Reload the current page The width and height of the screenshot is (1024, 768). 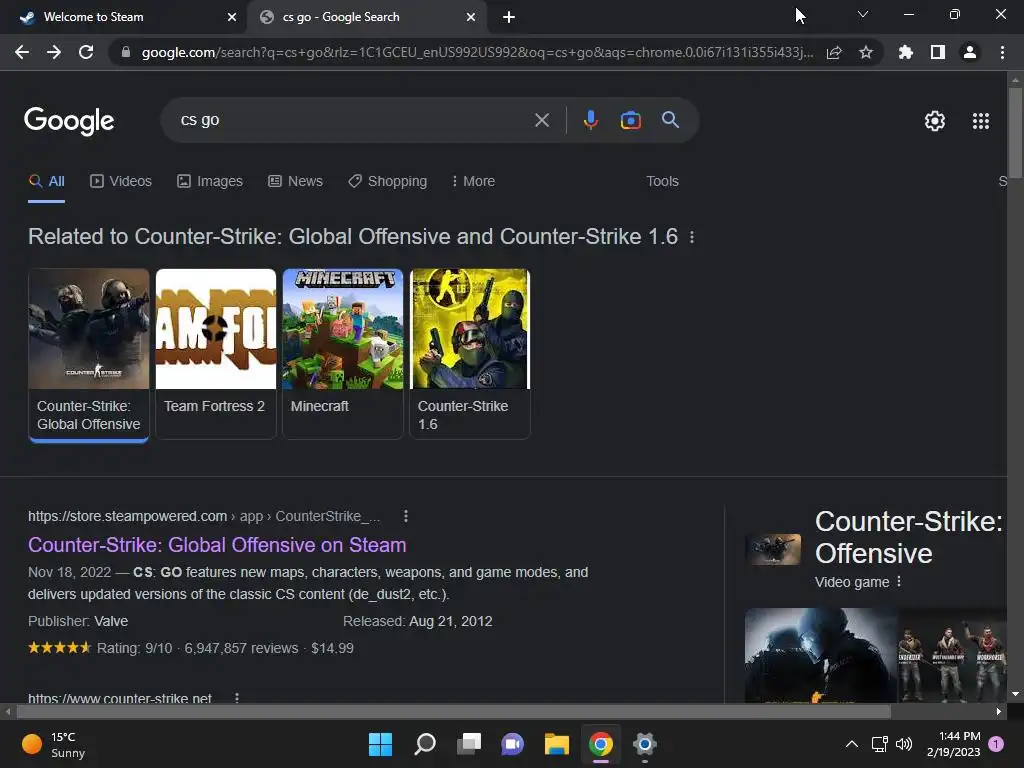tap(86, 52)
